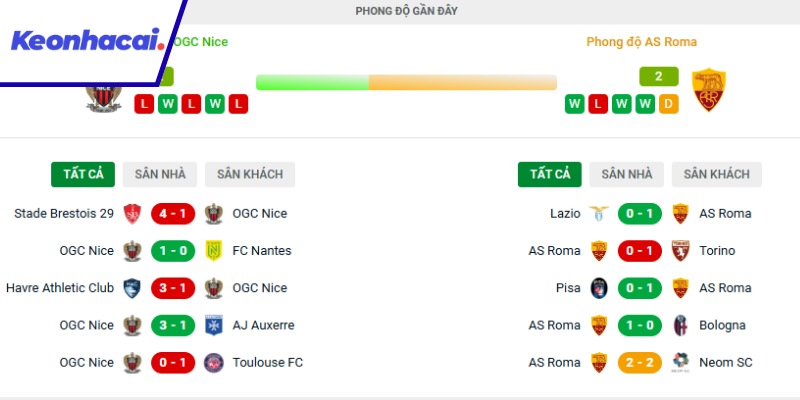Click the Toulouse FC team badge

(213, 362)
